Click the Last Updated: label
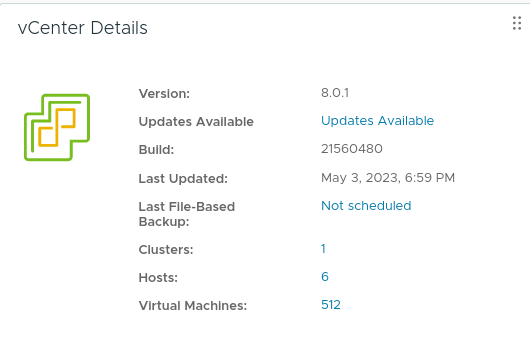 [x=183, y=179]
